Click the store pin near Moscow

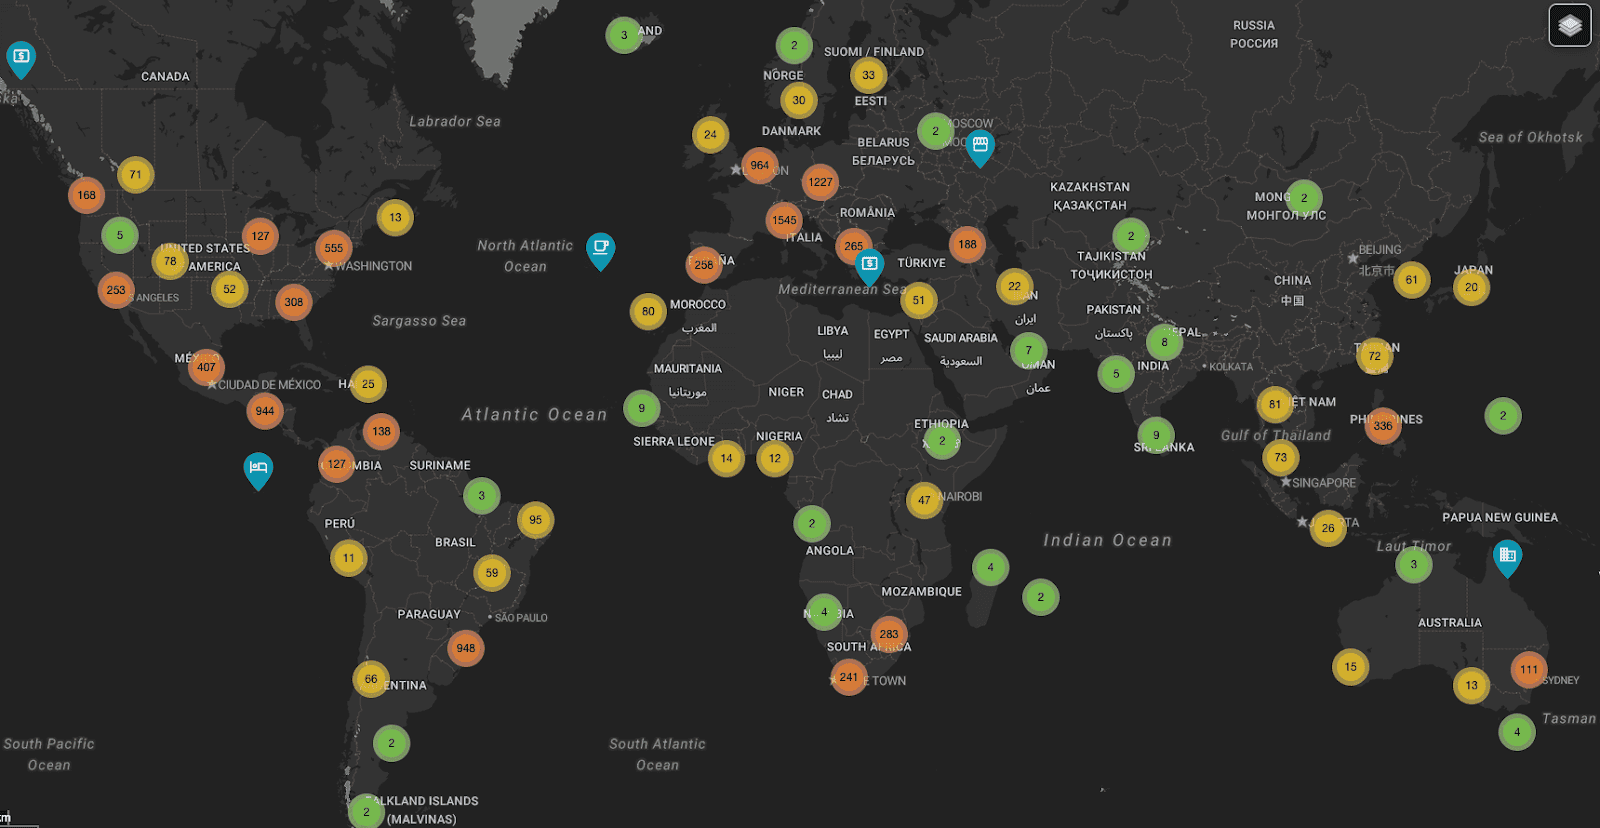(x=980, y=145)
